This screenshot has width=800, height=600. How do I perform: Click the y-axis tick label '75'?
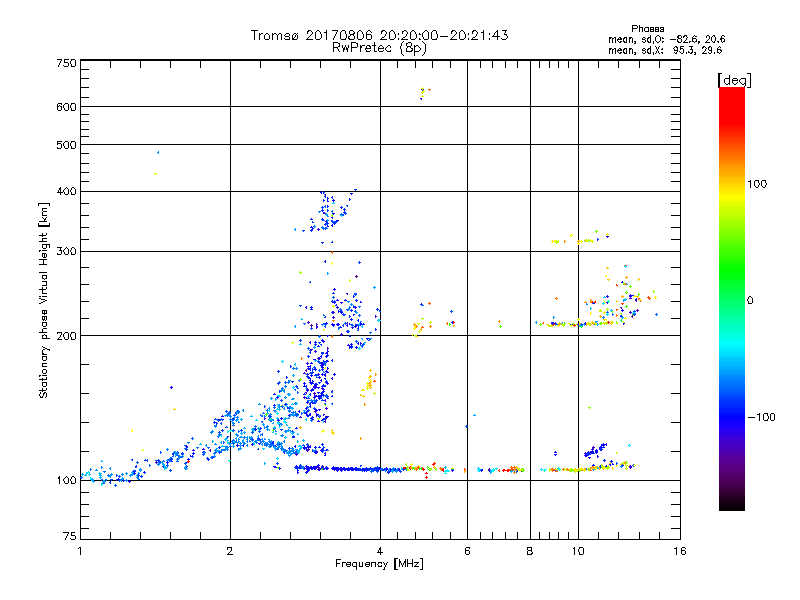coord(70,536)
